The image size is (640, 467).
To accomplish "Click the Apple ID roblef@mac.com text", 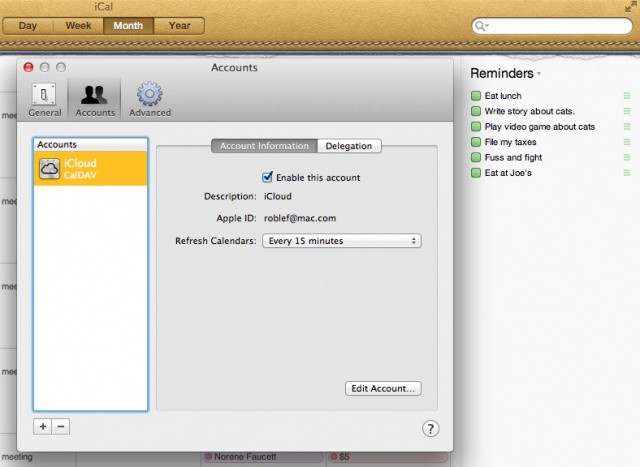I will [300, 218].
